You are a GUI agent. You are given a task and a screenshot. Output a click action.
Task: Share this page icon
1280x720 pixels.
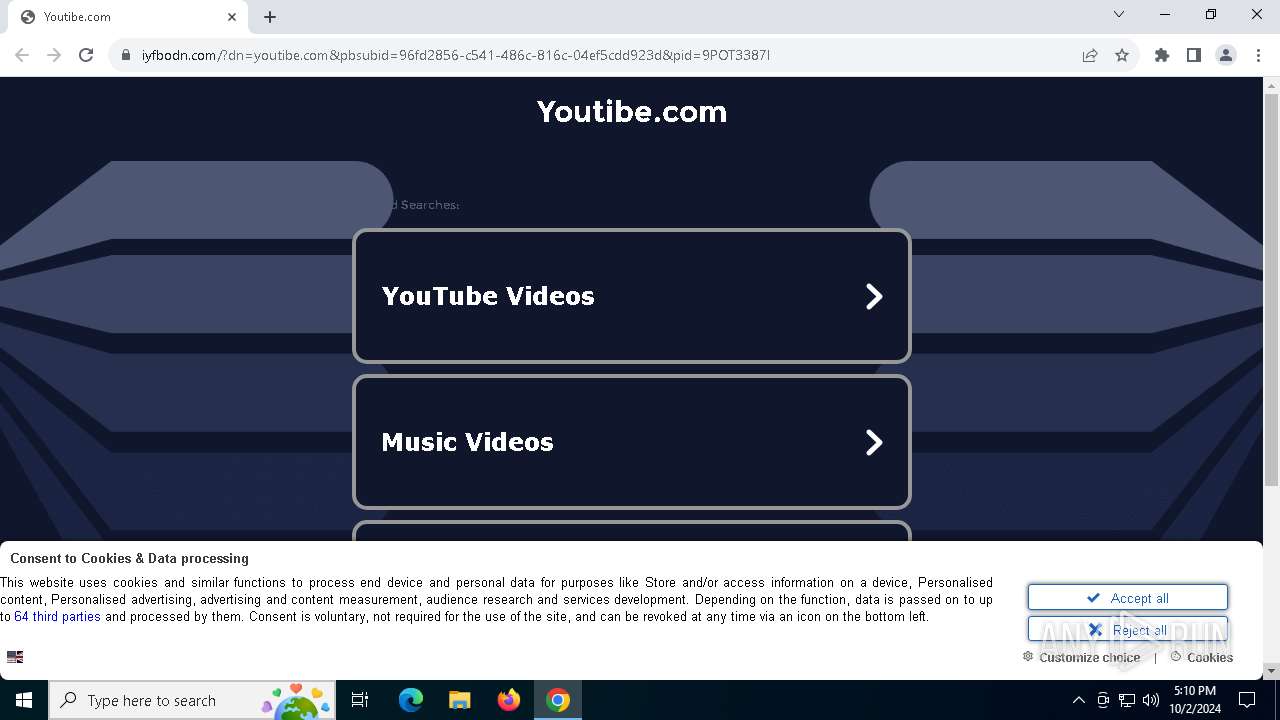click(1090, 55)
